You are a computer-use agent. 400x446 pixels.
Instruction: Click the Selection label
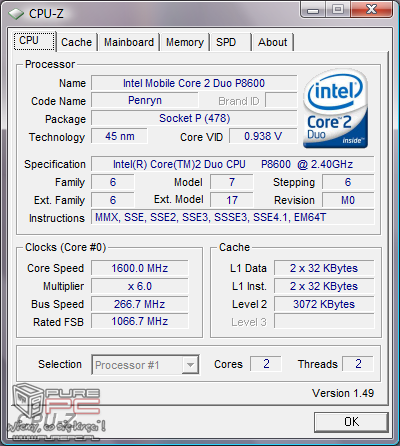click(60, 364)
